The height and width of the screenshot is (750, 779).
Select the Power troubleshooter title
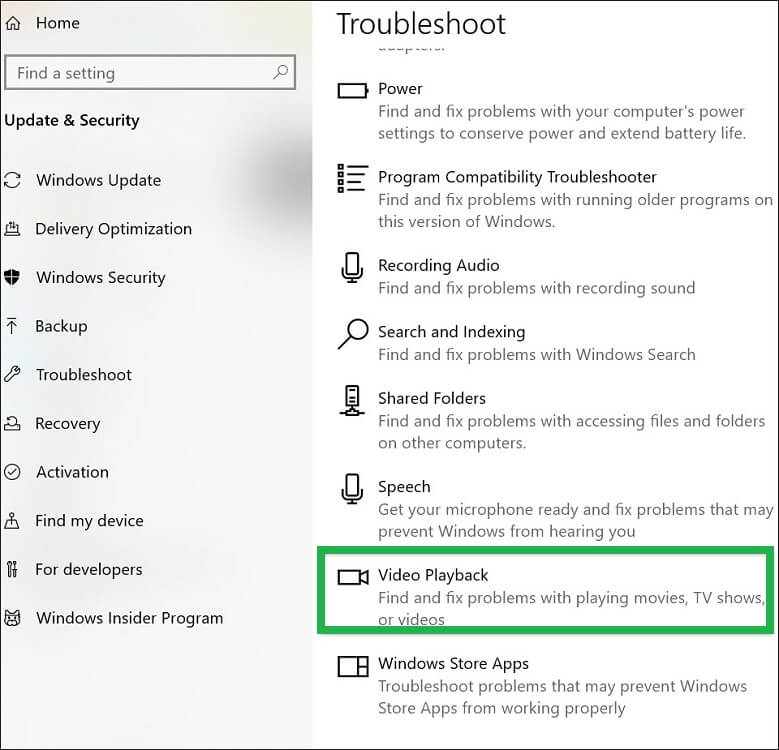pos(400,89)
